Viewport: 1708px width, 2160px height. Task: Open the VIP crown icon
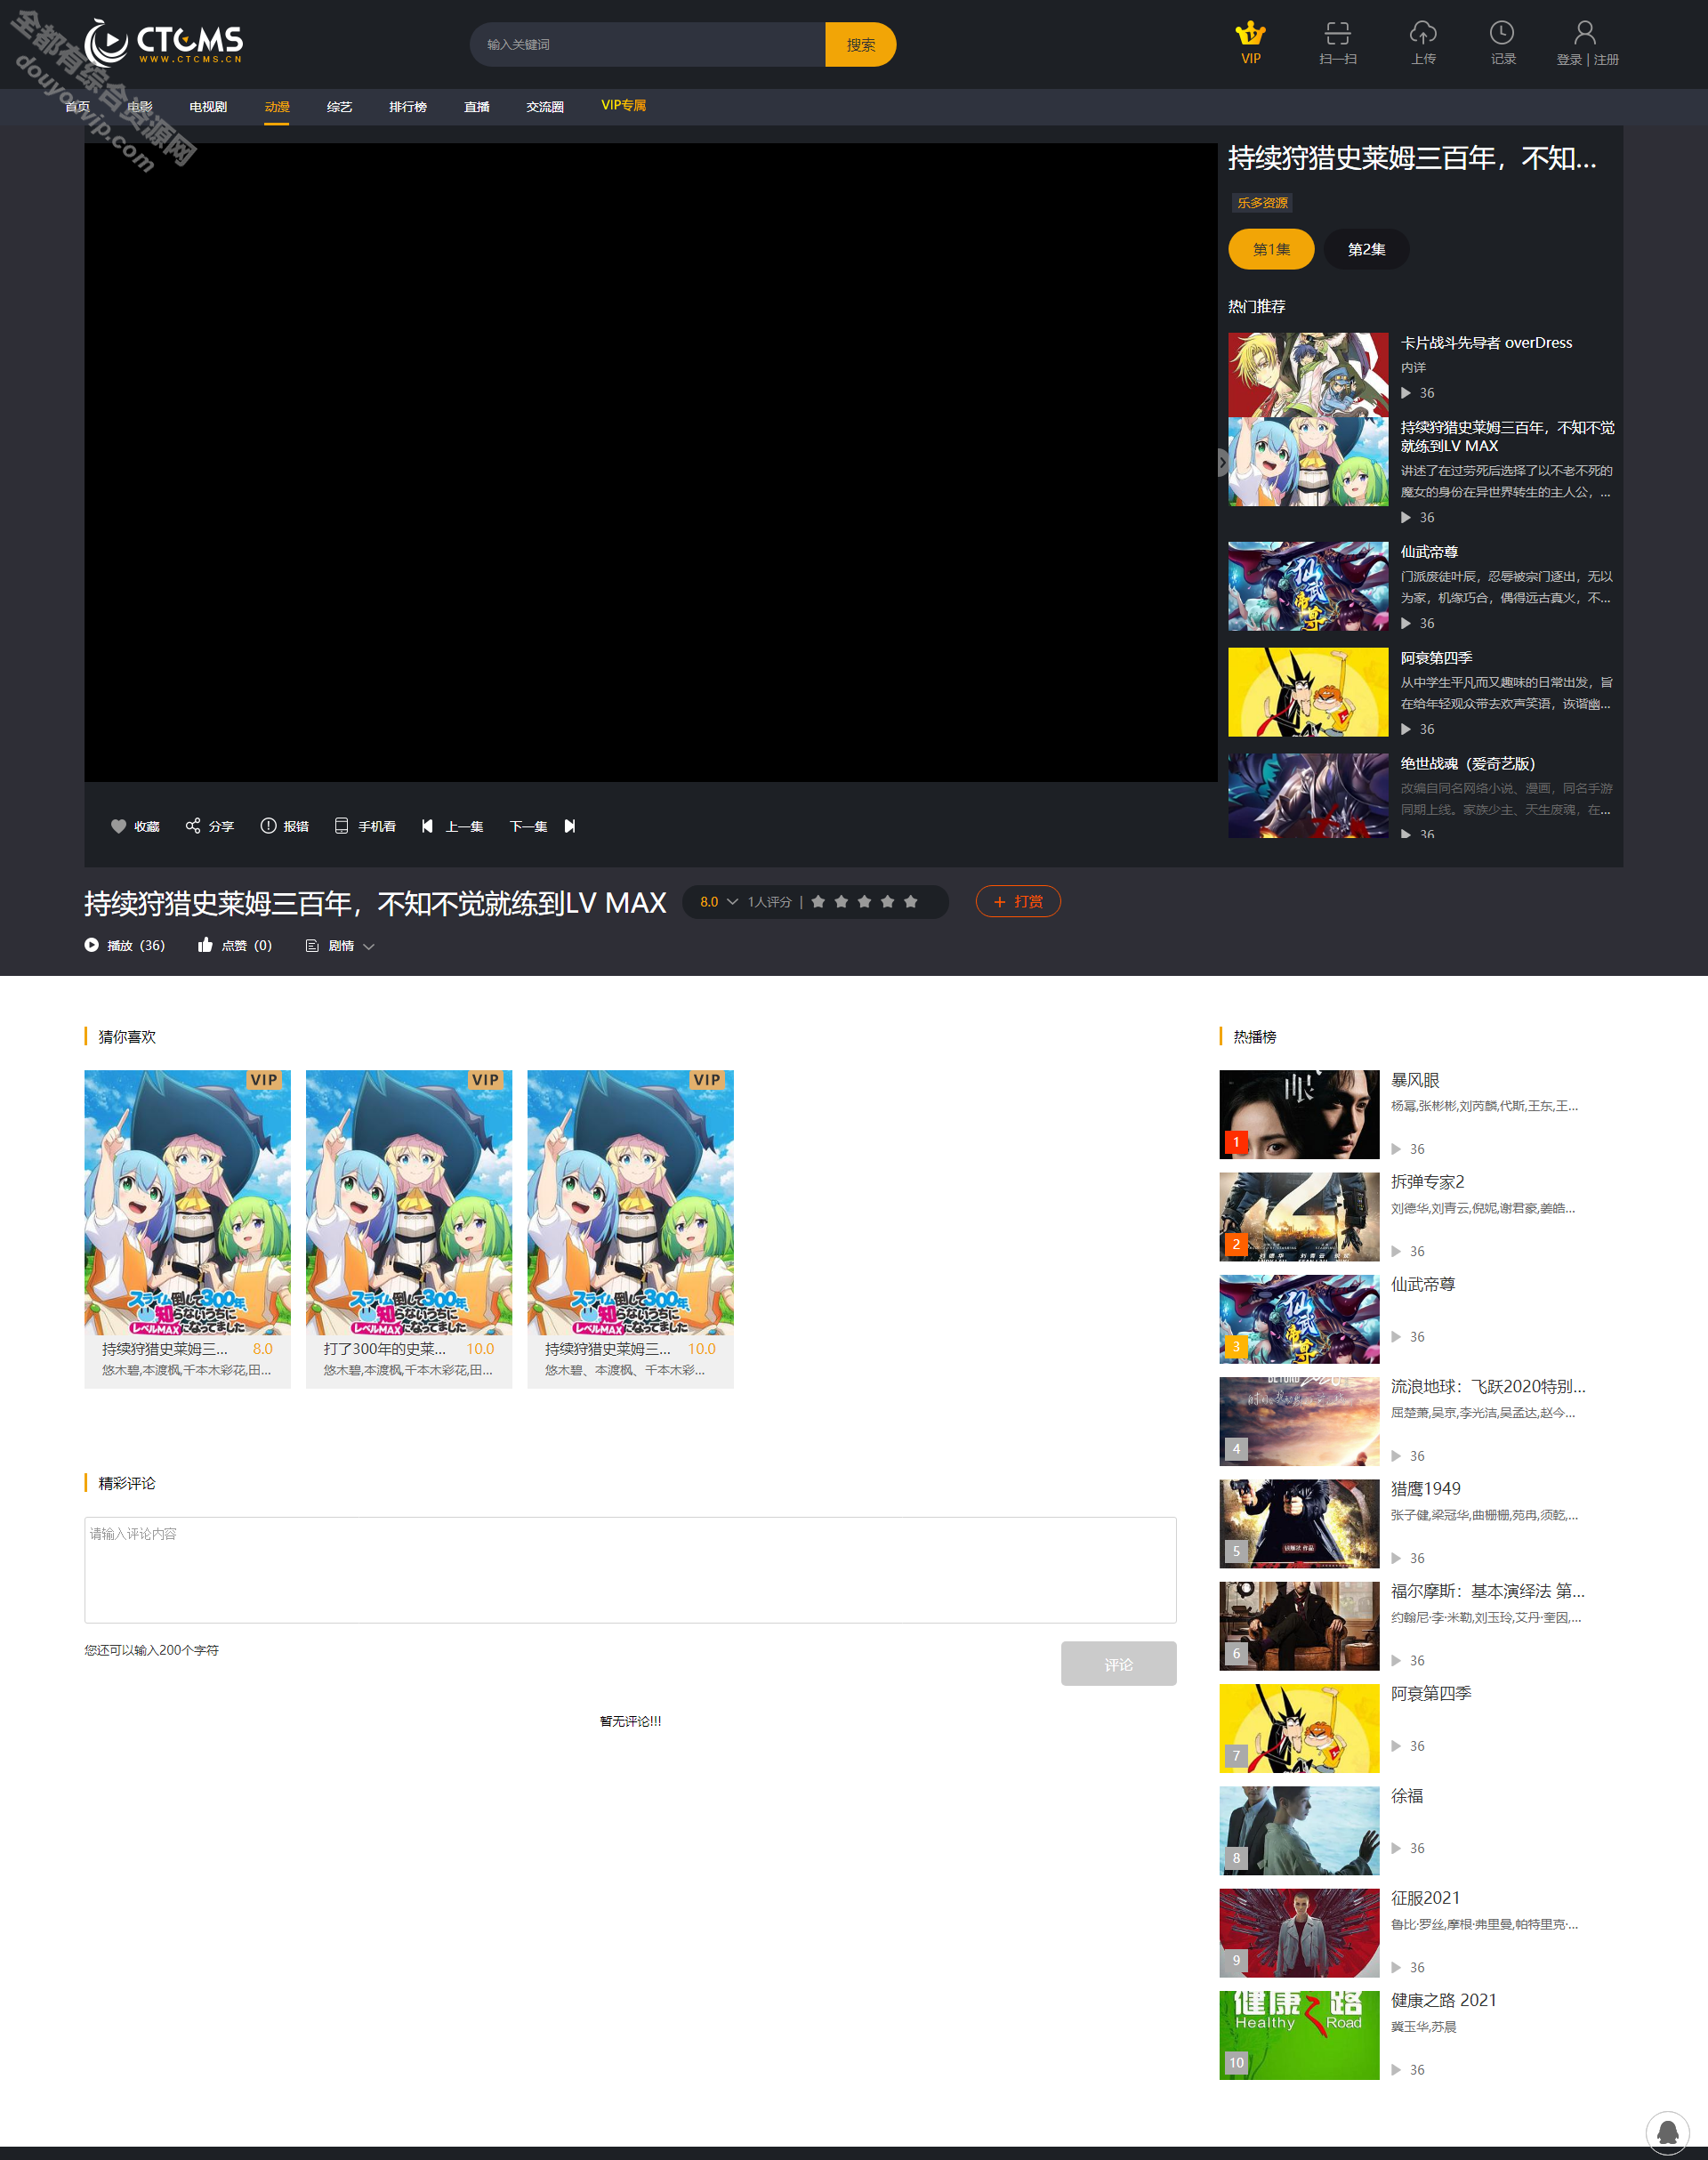[1250, 33]
